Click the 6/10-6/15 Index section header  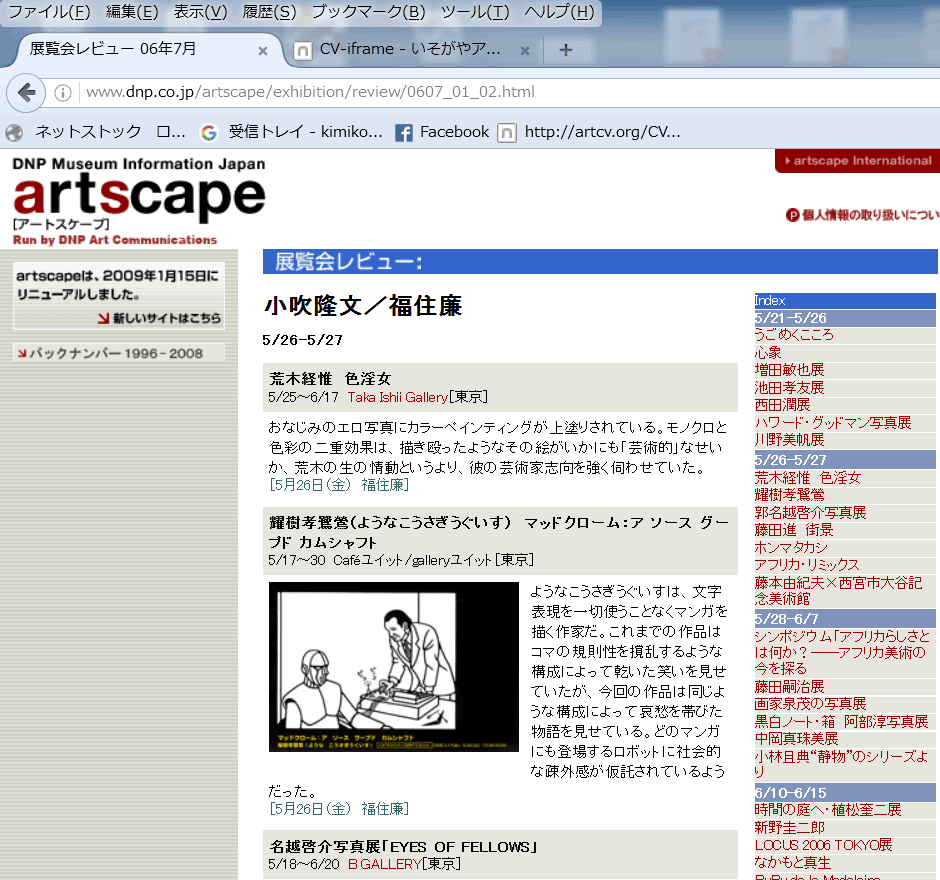(845, 792)
